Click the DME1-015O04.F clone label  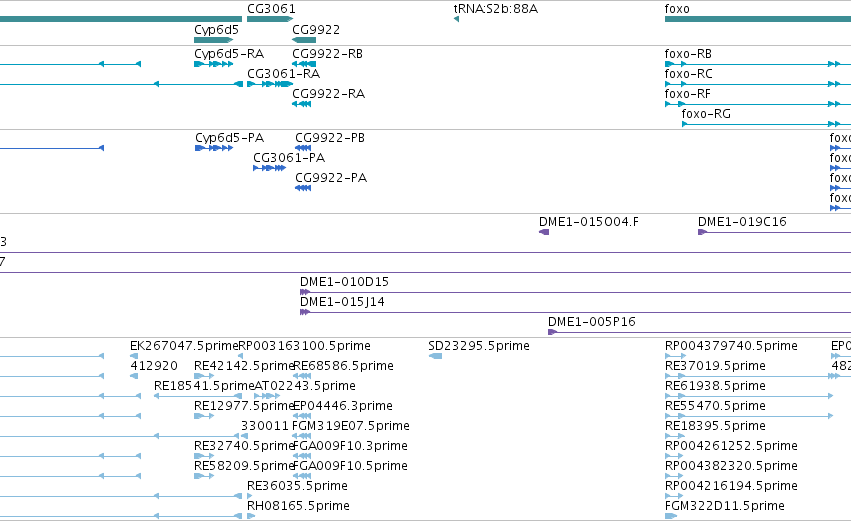[x=589, y=222]
